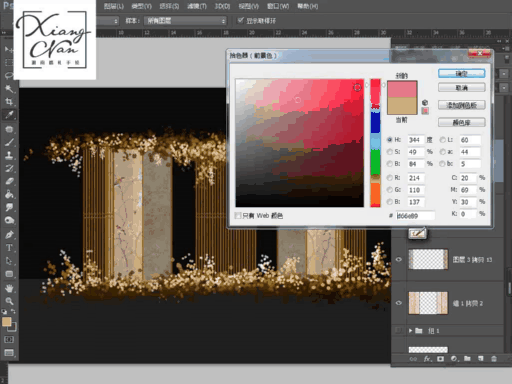Hide the 墙 1 拷贝 2 layer
Image resolution: width=512 pixels, height=384 pixels.
coord(399,303)
